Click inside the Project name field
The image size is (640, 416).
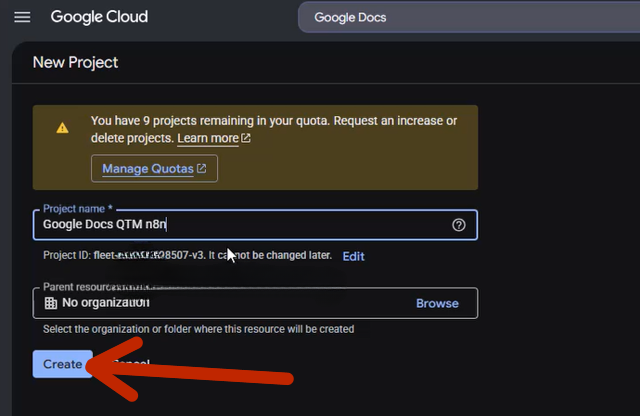click(x=255, y=225)
